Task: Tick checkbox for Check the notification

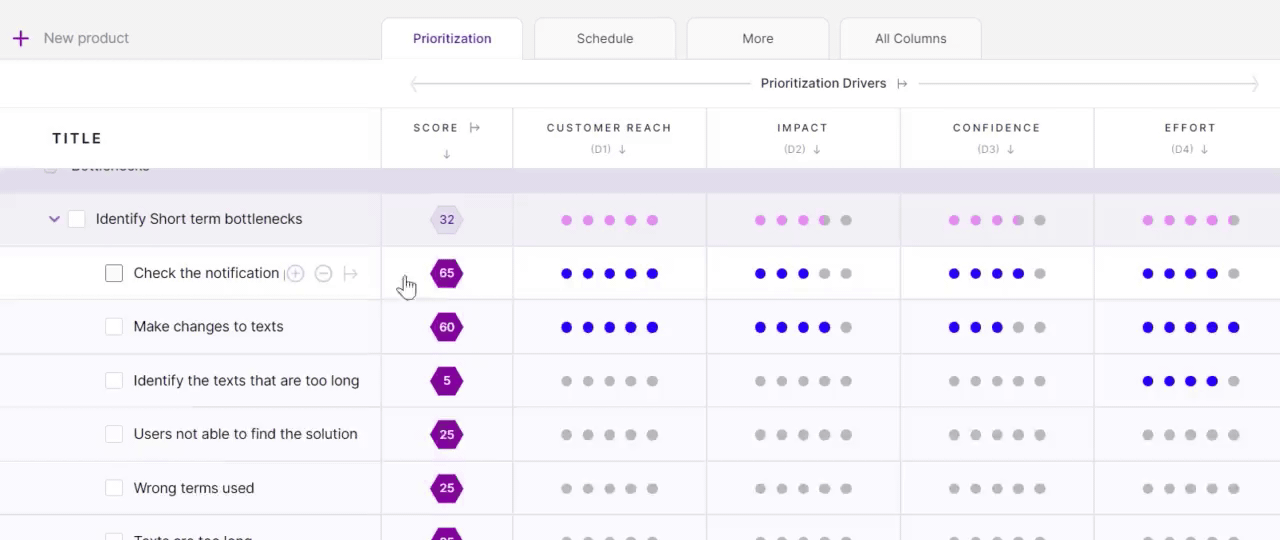Action: tap(114, 273)
